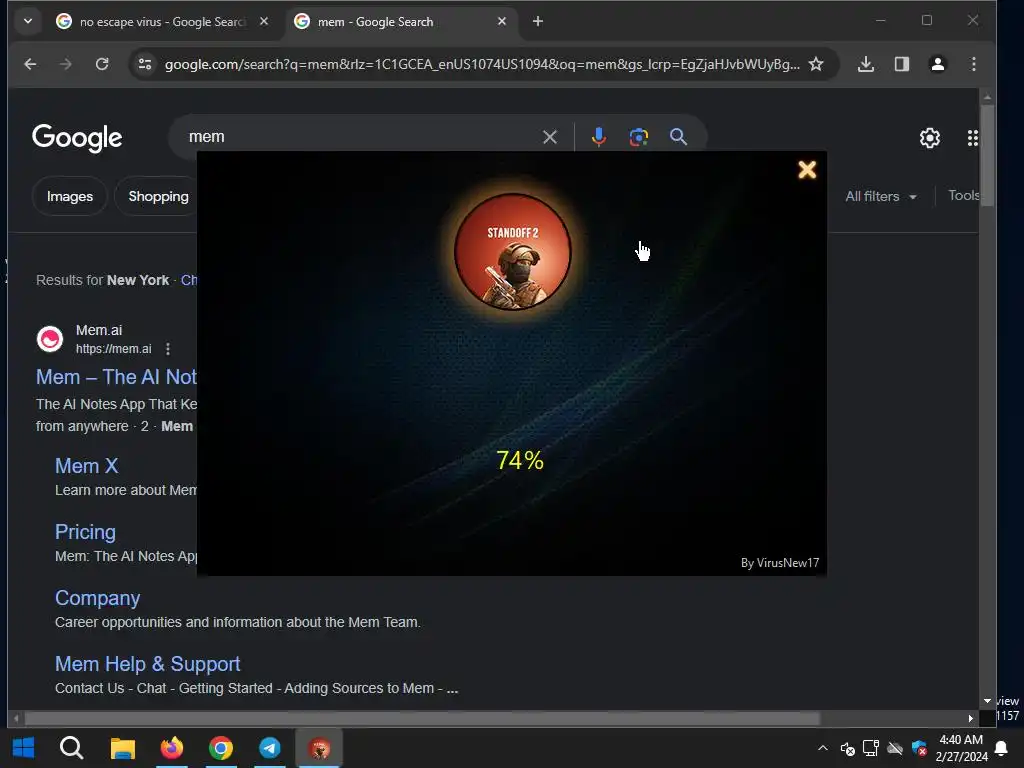1024x768 pixels.
Task: Open Chrome three-dot menu
Action: 974,64
